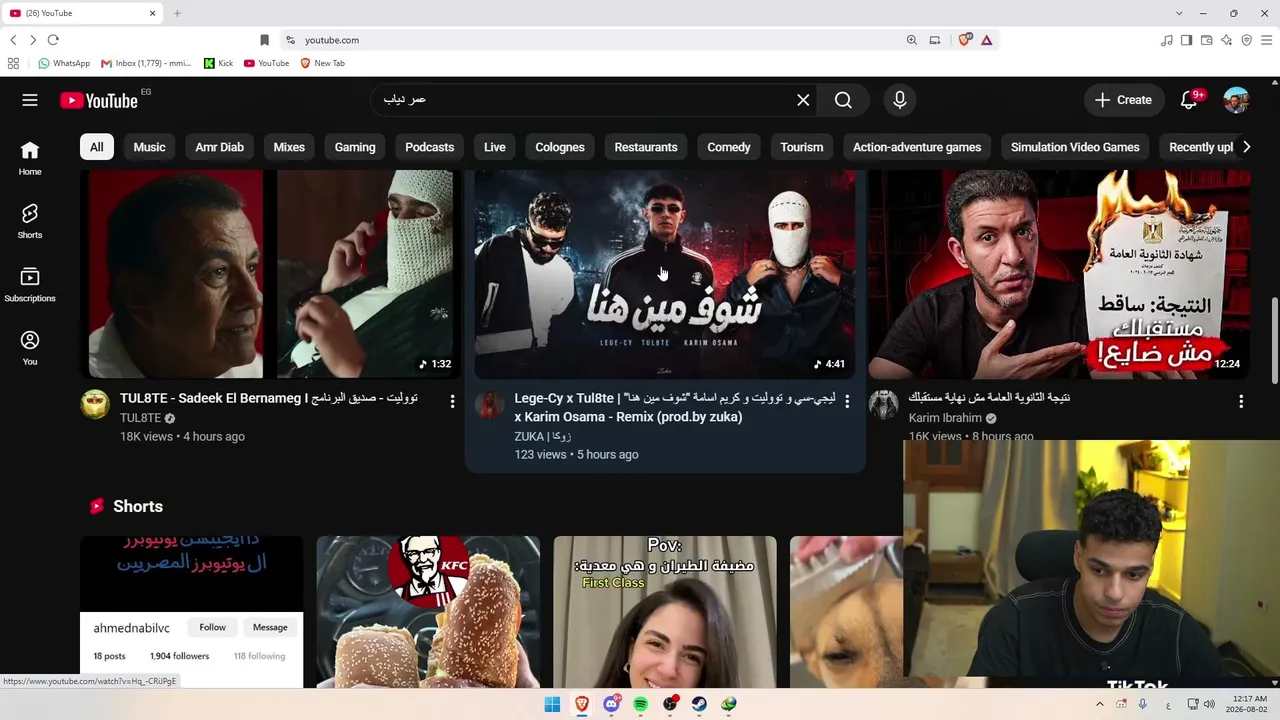Open Steam from the taskbar

699,704
